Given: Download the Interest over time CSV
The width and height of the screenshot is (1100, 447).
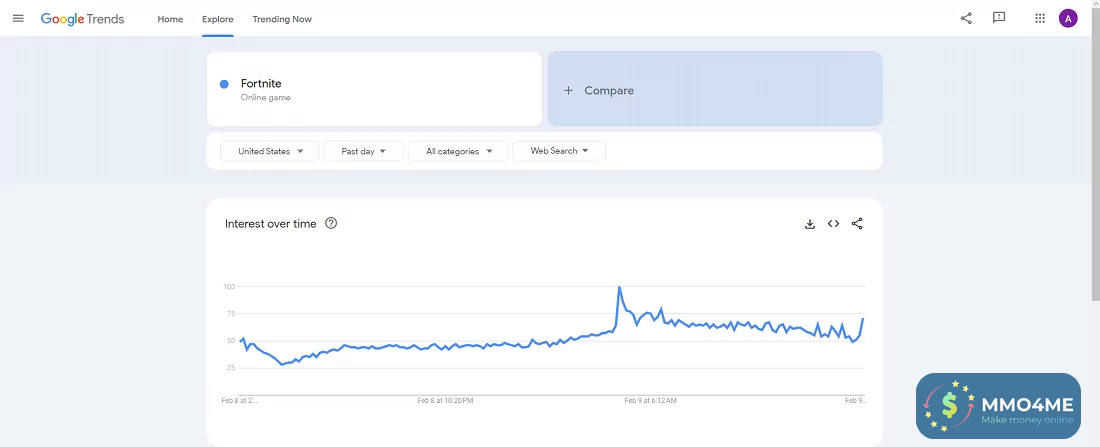Looking at the screenshot, I should click(x=810, y=224).
